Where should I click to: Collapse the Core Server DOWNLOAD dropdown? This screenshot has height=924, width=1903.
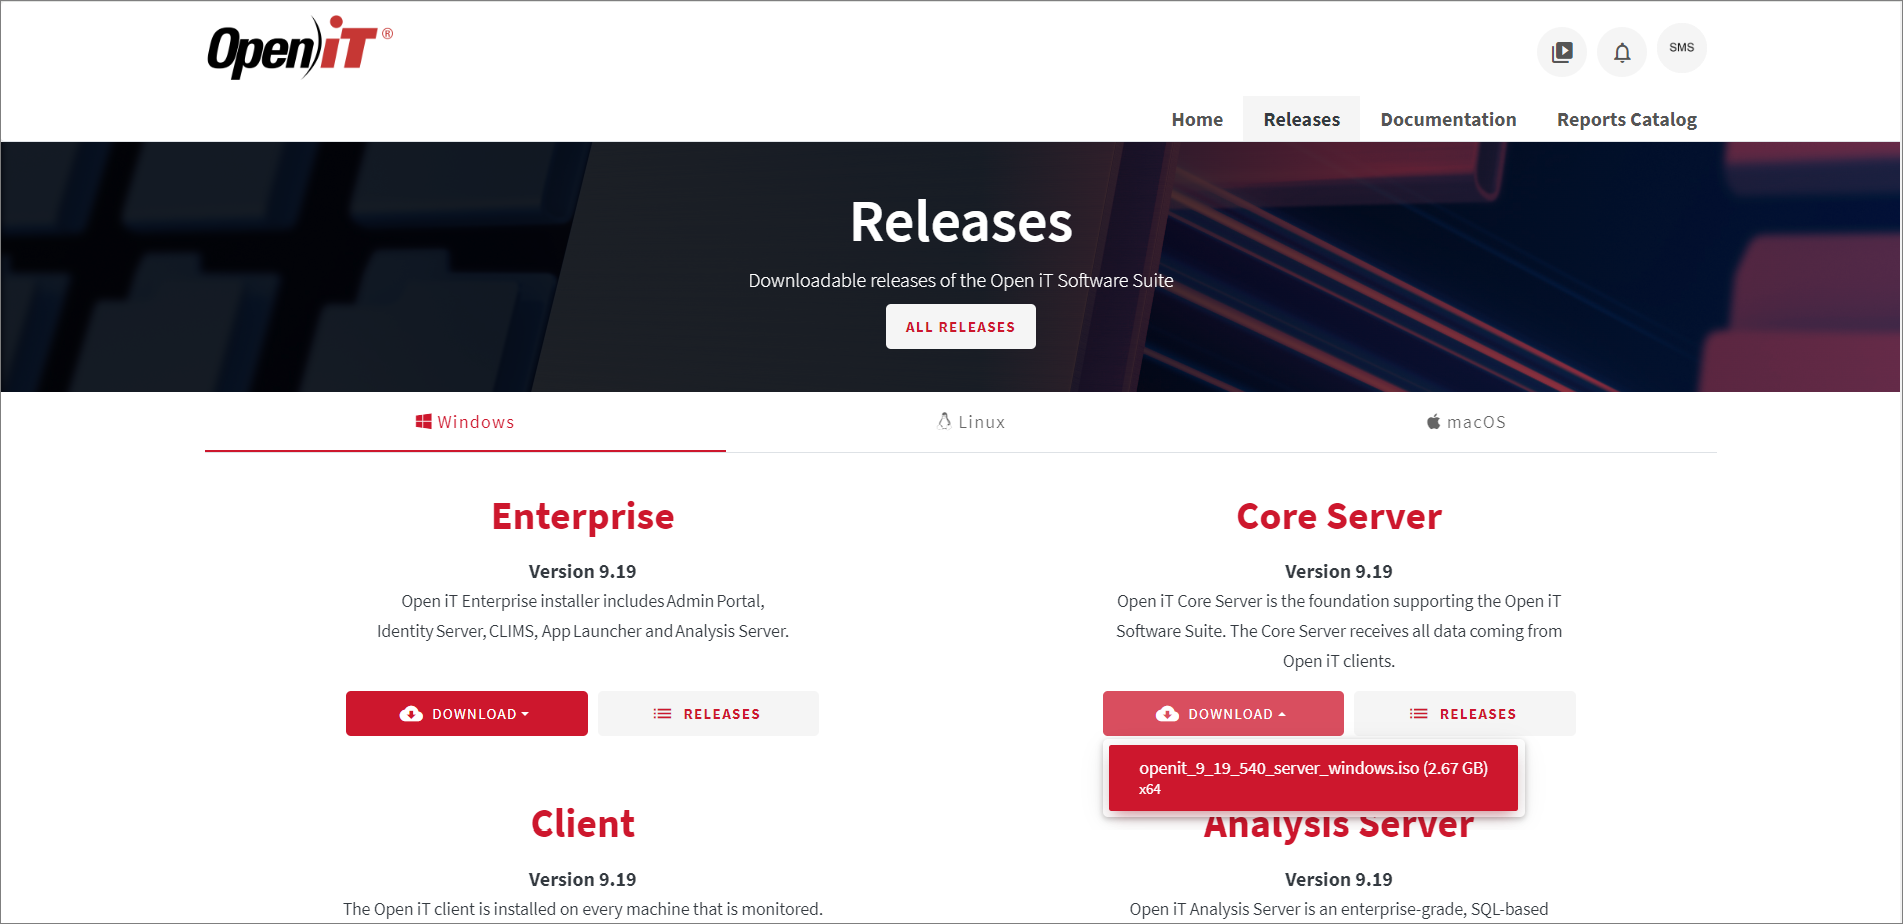1223,714
